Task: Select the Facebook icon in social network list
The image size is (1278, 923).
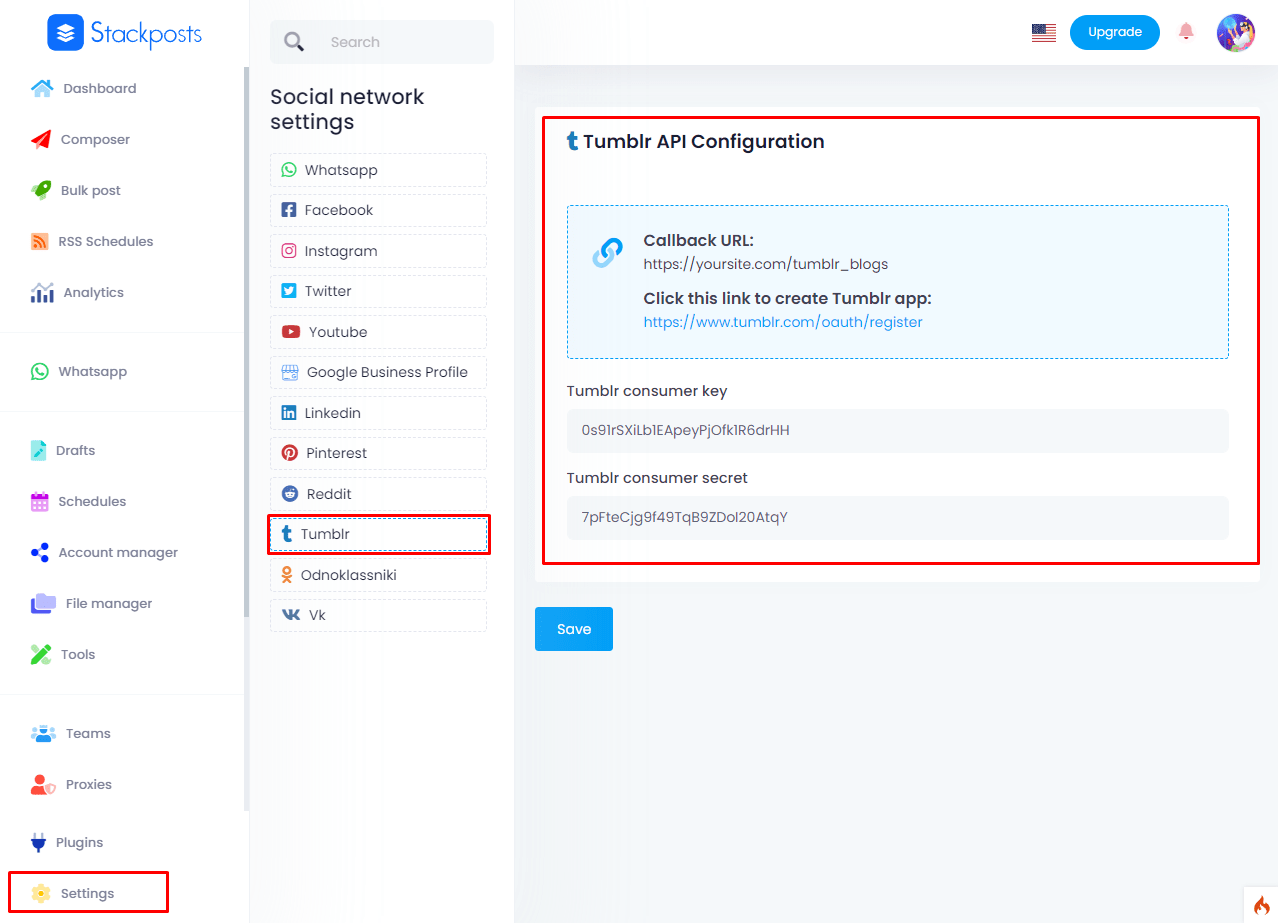Action: click(290, 210)
